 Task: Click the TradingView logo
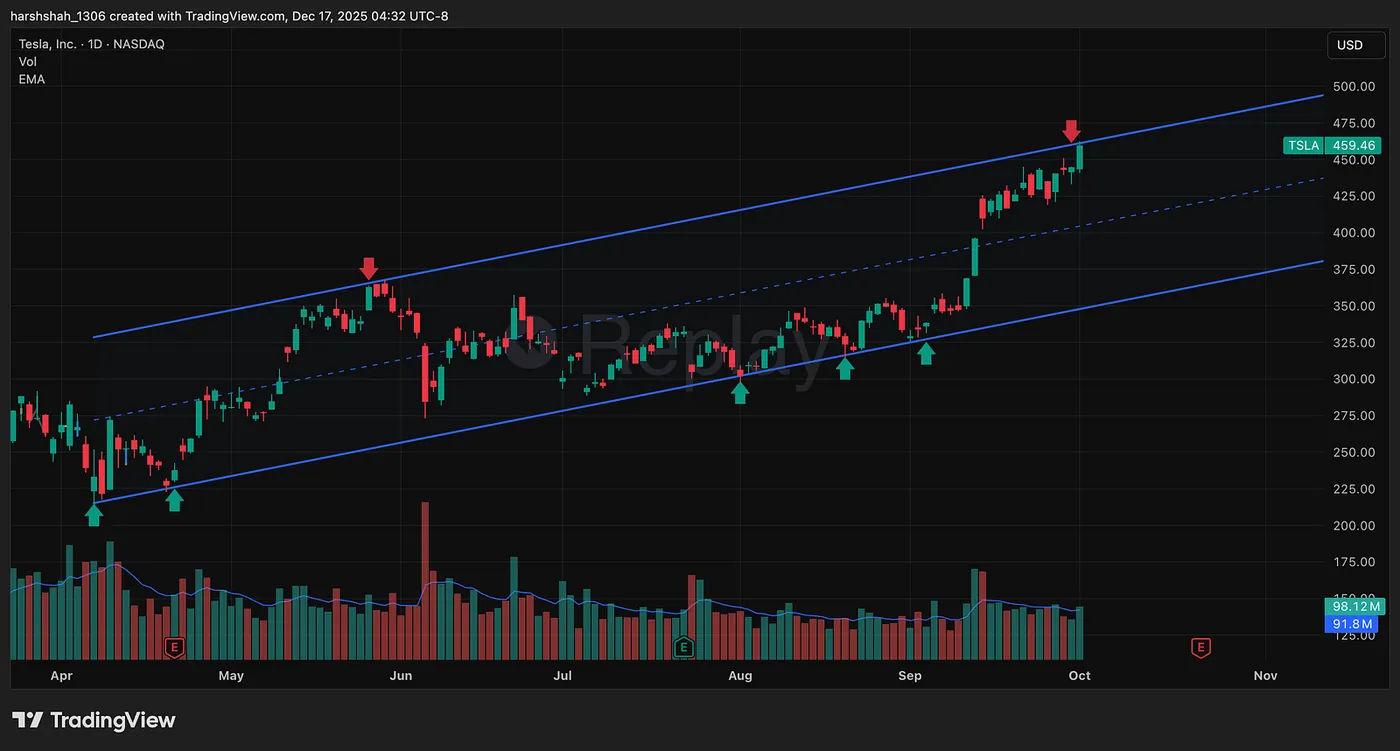pos(93,720)
